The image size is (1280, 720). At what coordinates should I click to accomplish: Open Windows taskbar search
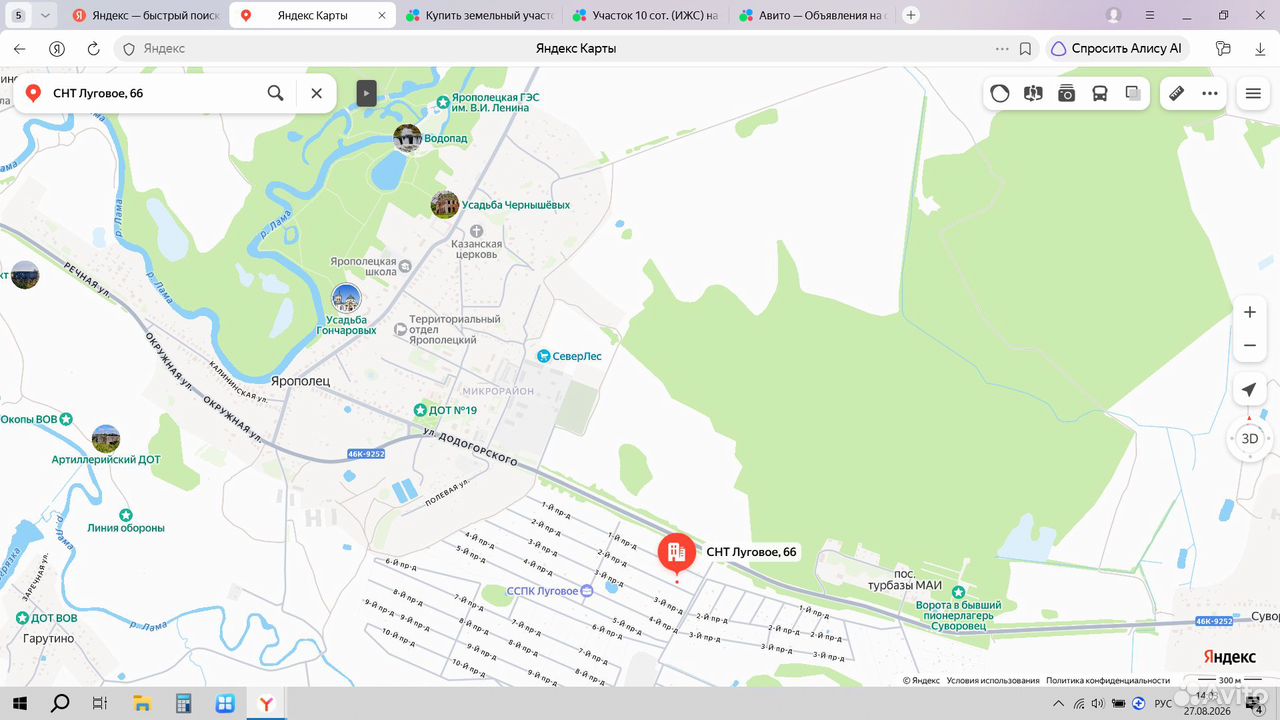pyautogui.click(x=60, y=703)
